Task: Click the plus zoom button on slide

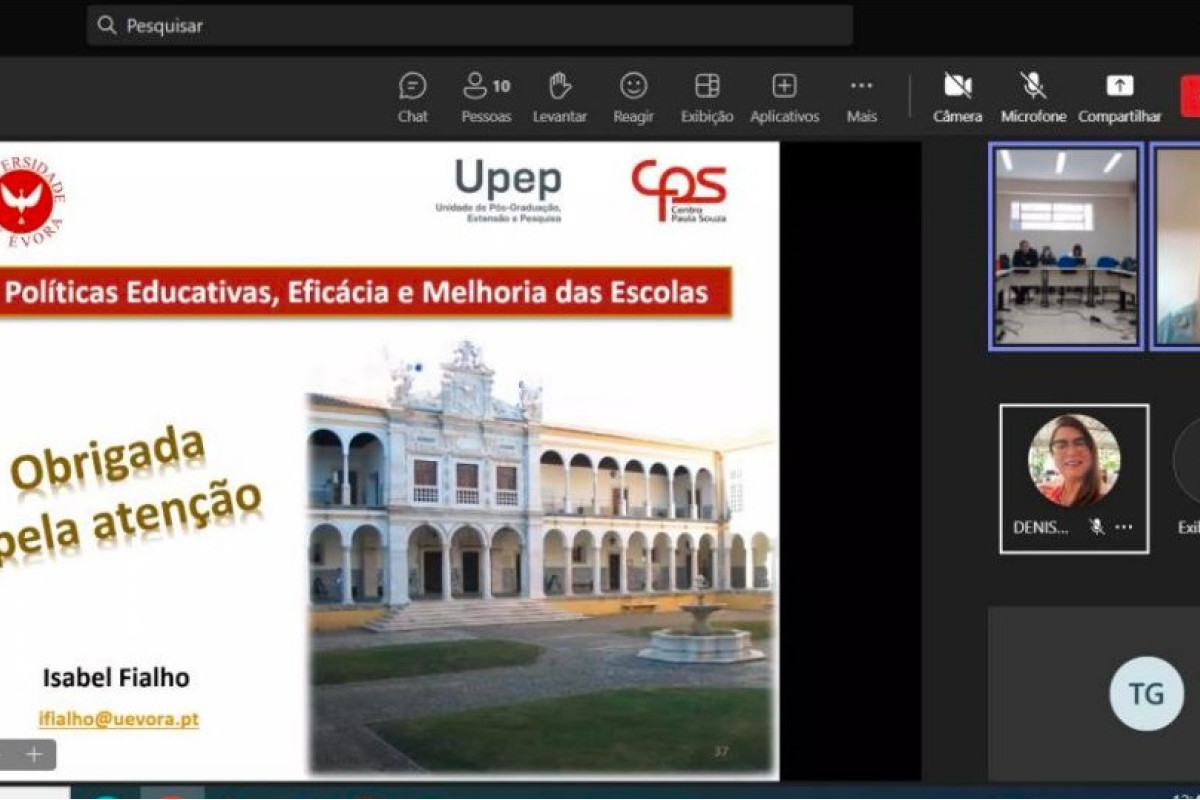Action: point(34,754)
